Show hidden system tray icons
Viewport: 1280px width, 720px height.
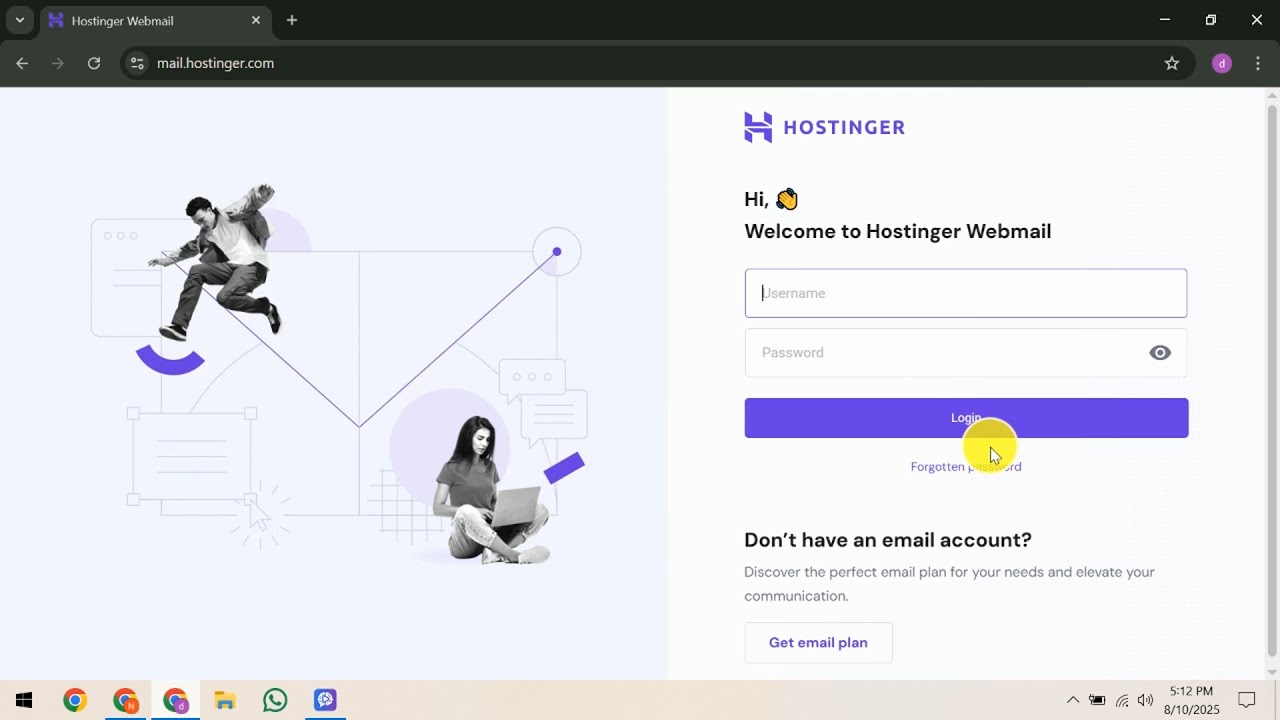1073,700
